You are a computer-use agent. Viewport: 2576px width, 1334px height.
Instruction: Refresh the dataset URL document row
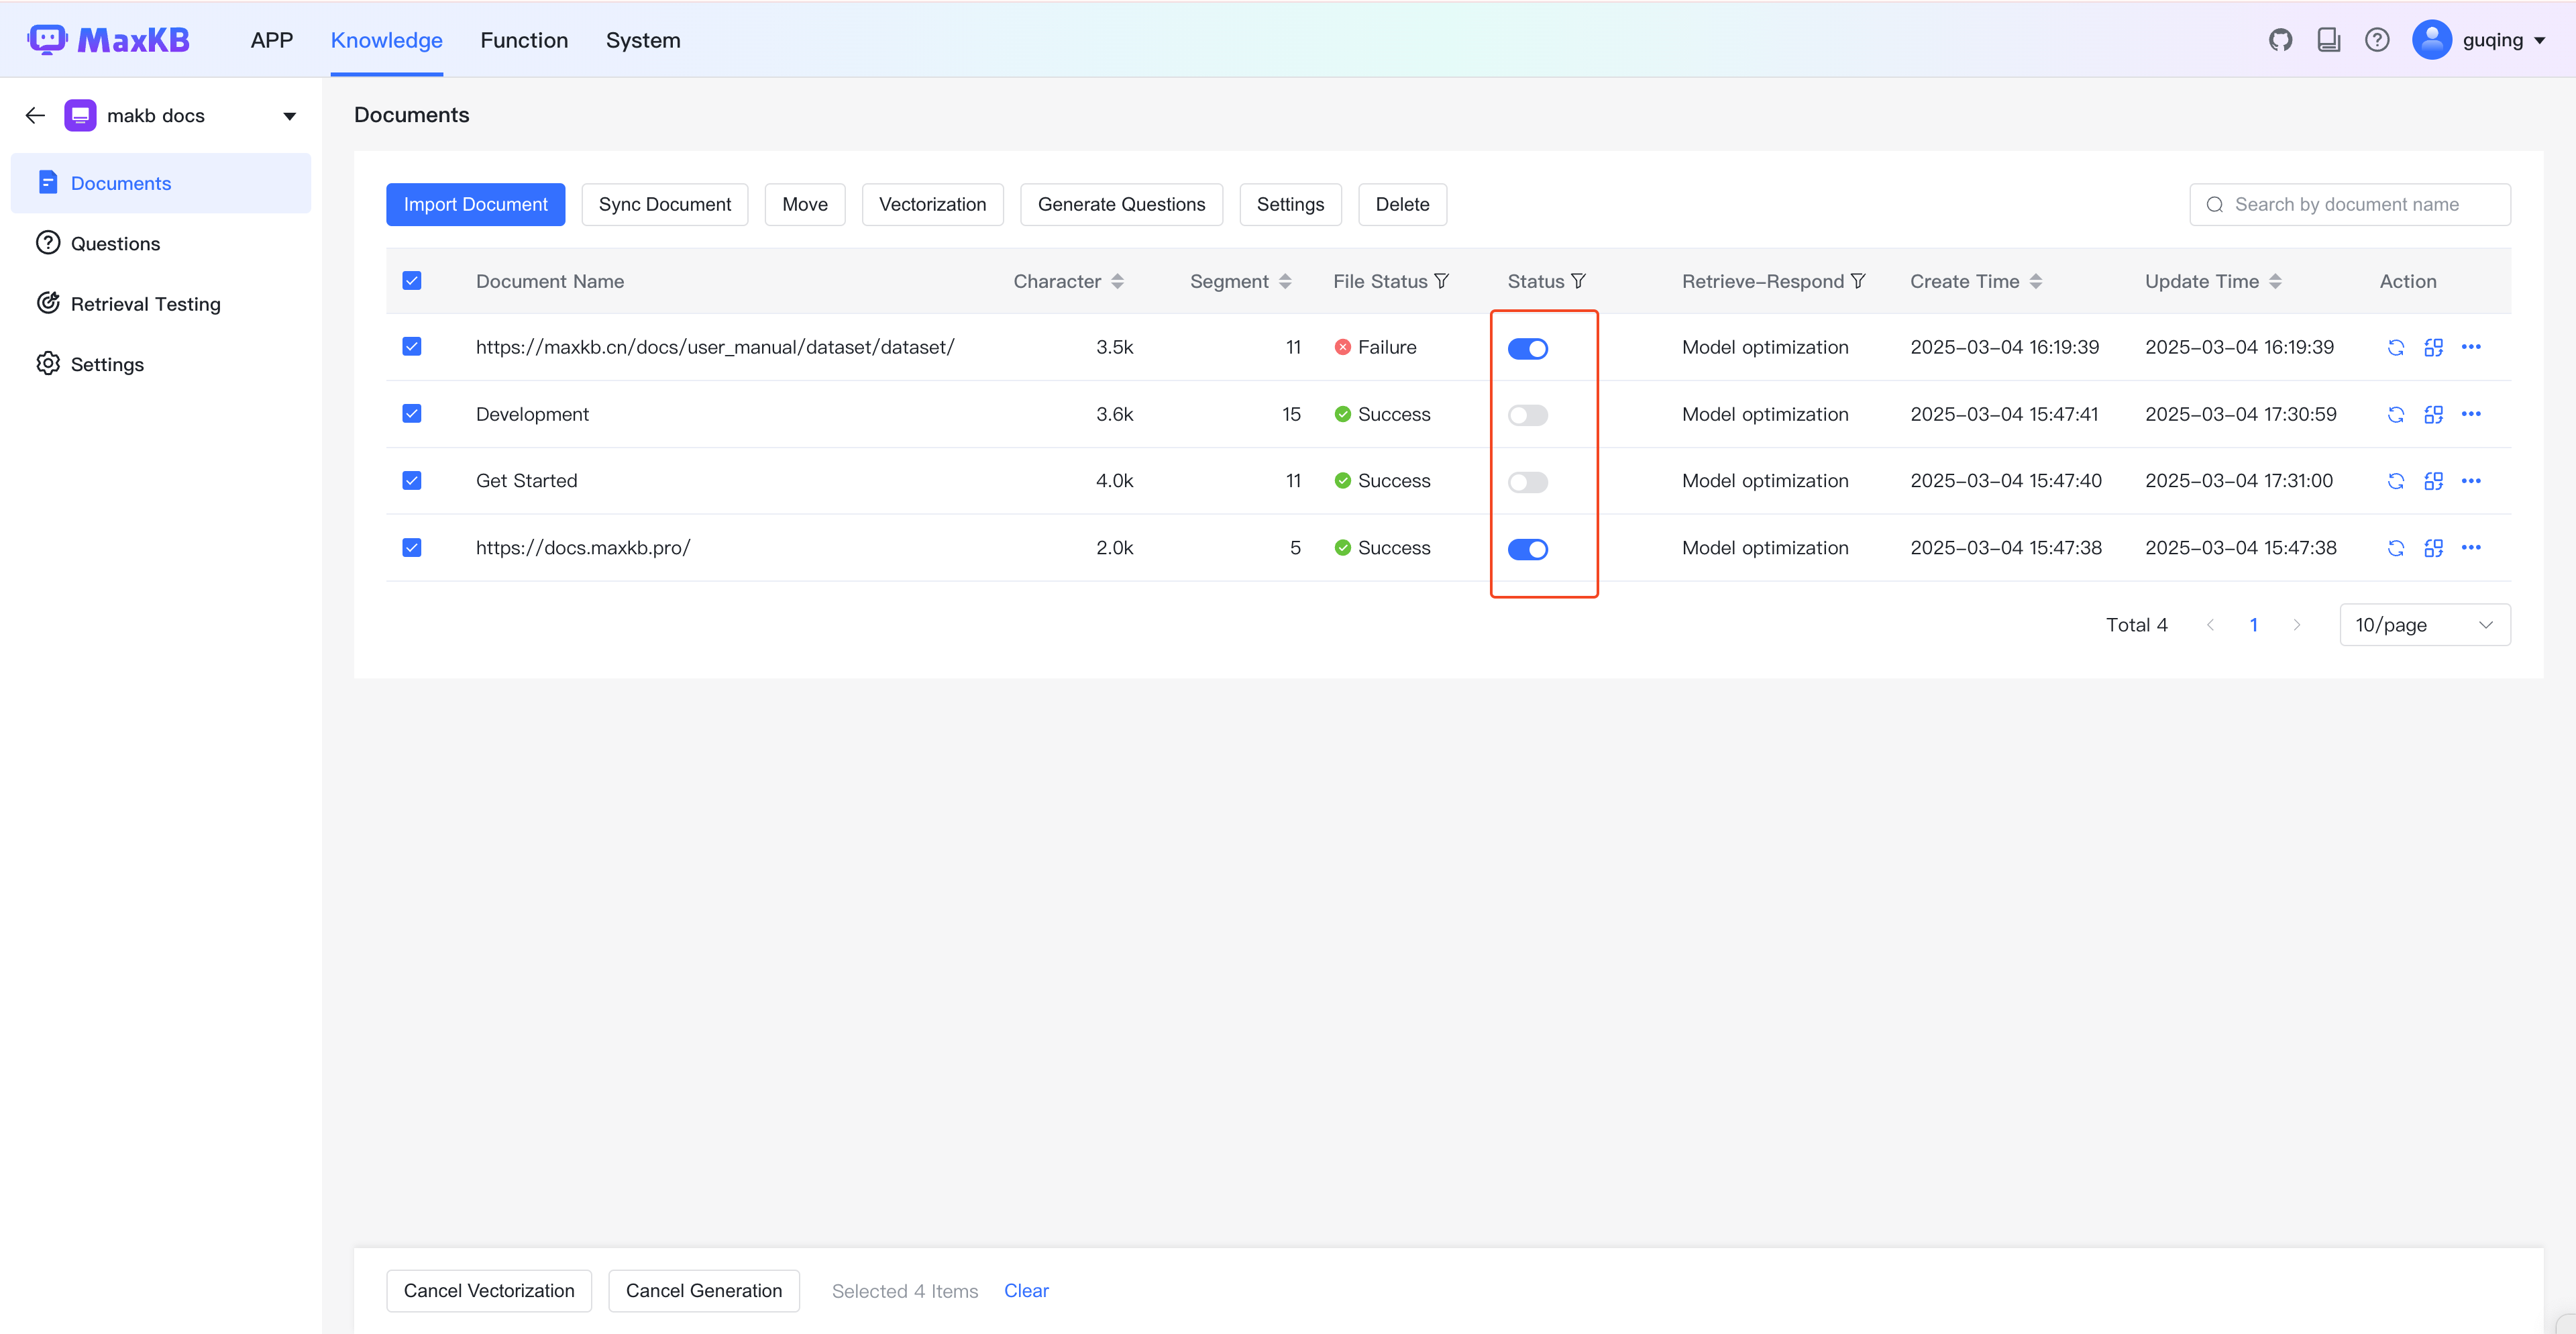(x=2396, y=348)
